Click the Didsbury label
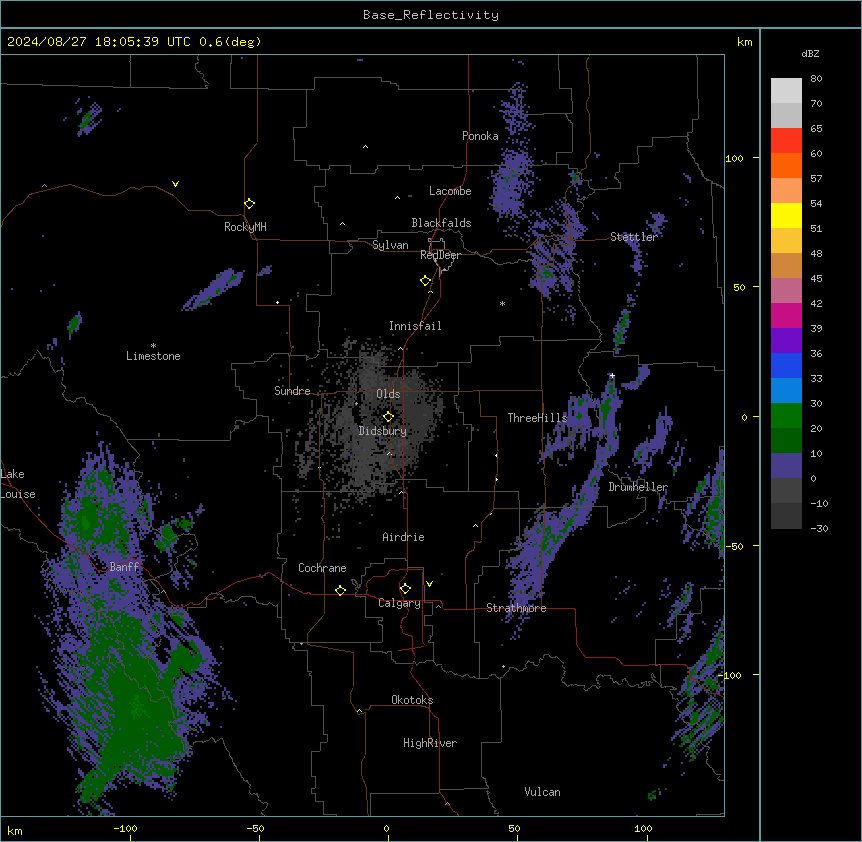This screenshot has width=862, height=842. (x=383, y=431)
